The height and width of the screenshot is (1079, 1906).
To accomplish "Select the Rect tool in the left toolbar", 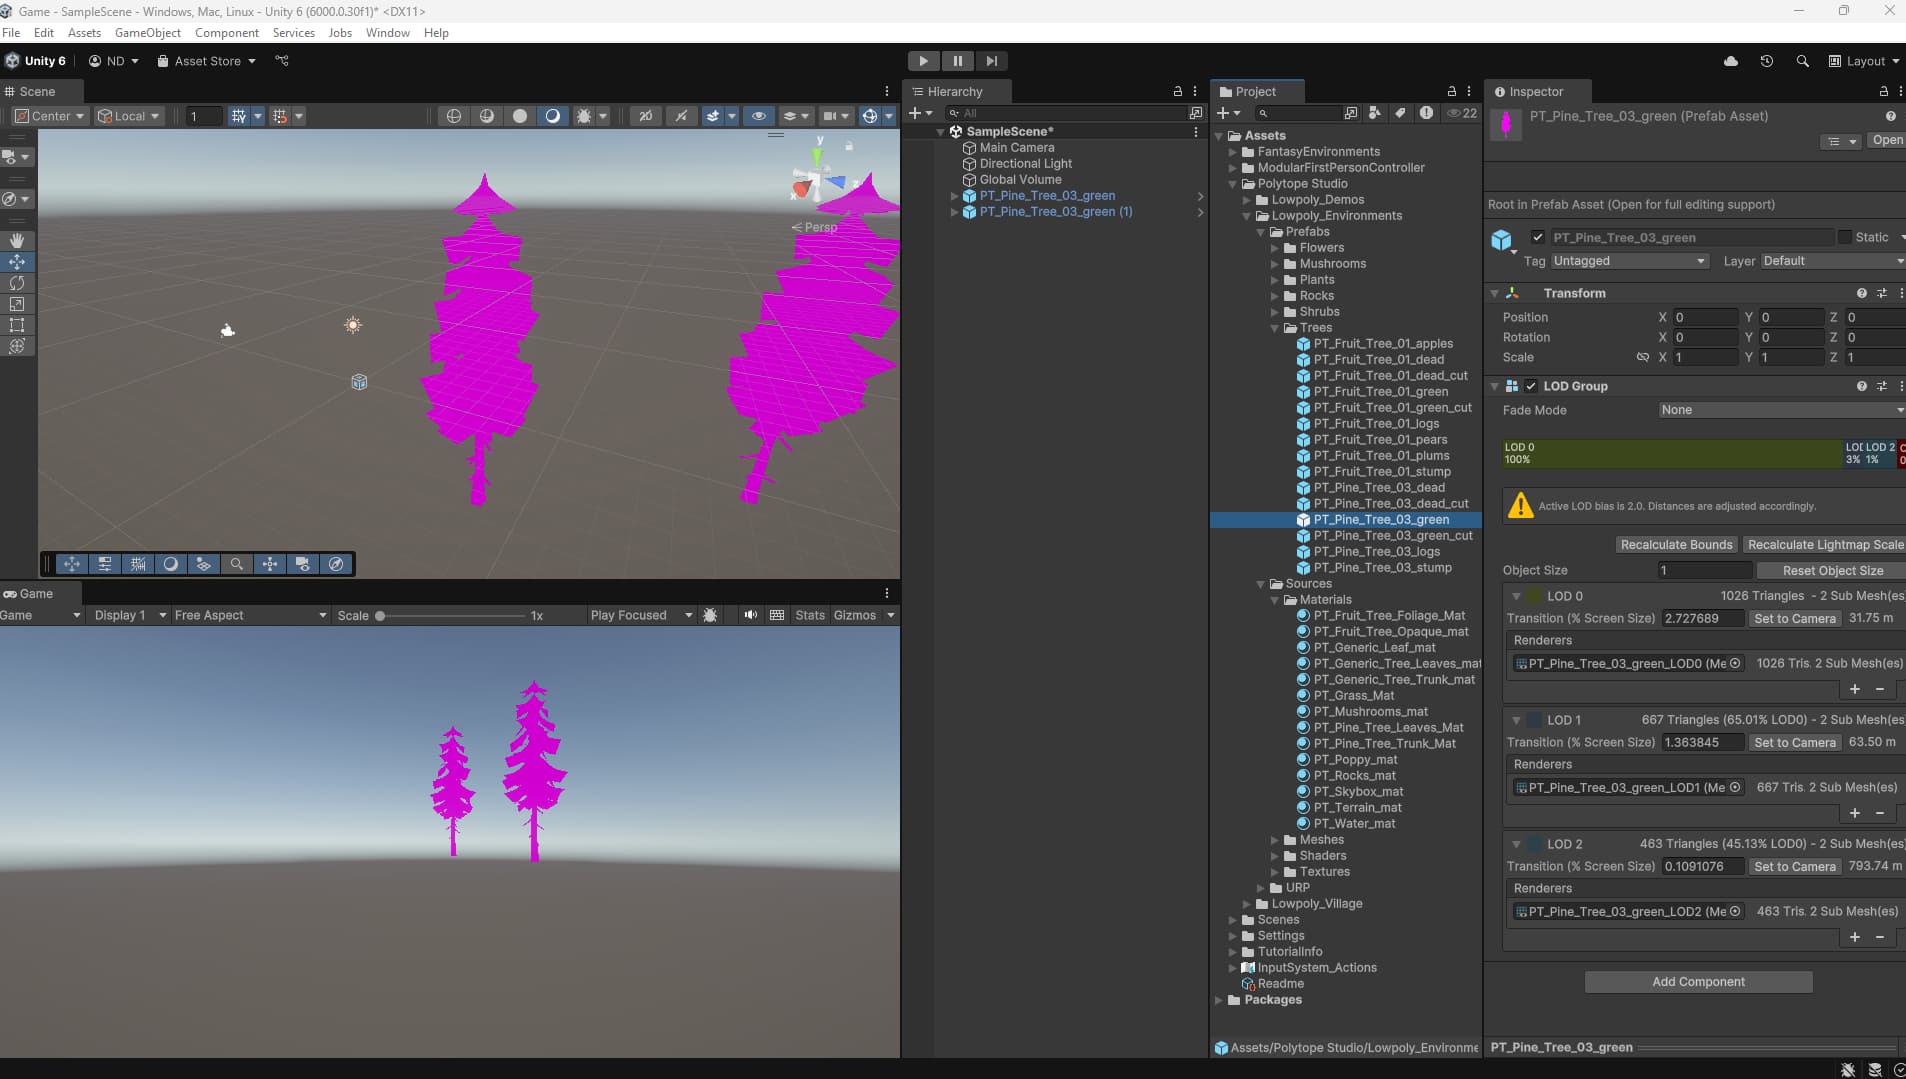I will (17, 325).
